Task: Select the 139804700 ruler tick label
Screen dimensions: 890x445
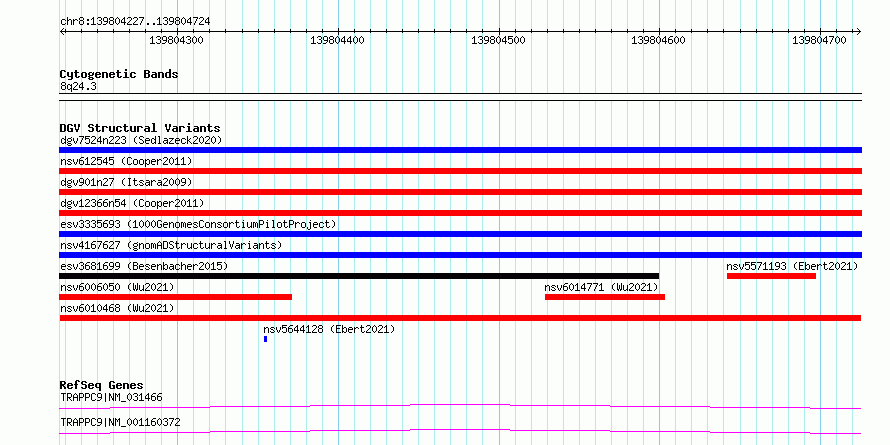Action: [x=819, y=40]
